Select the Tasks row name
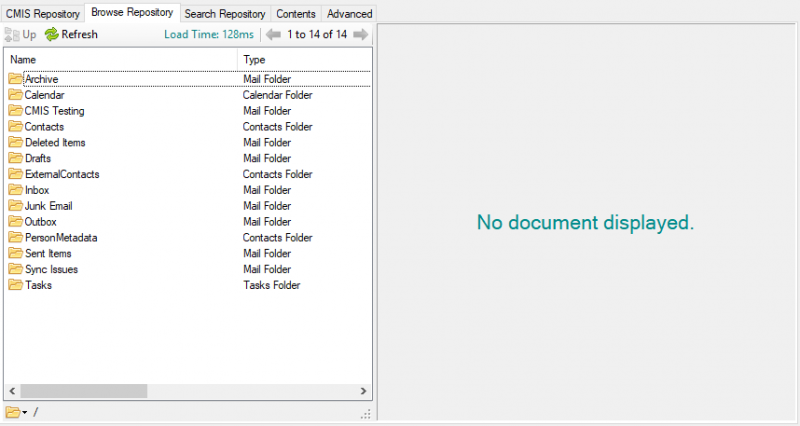Screen dimensions: 800x426 pyautogui.click(x=38, y=285)
